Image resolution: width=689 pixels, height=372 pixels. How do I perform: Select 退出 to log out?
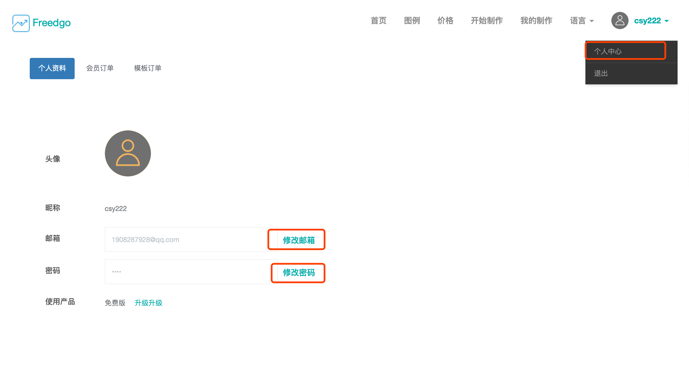click(631, 73)
